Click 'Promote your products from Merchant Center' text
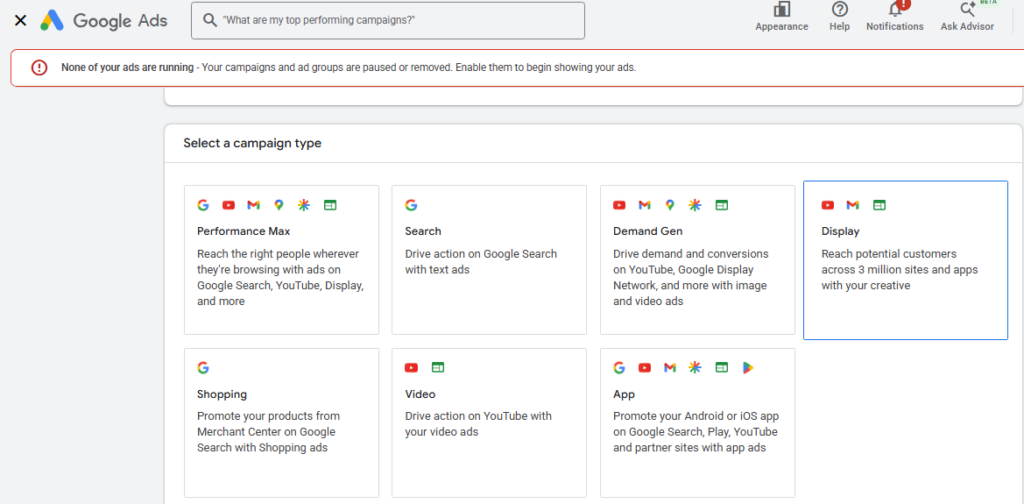This screenshot has height=504, width=1024. coord(266,432)
